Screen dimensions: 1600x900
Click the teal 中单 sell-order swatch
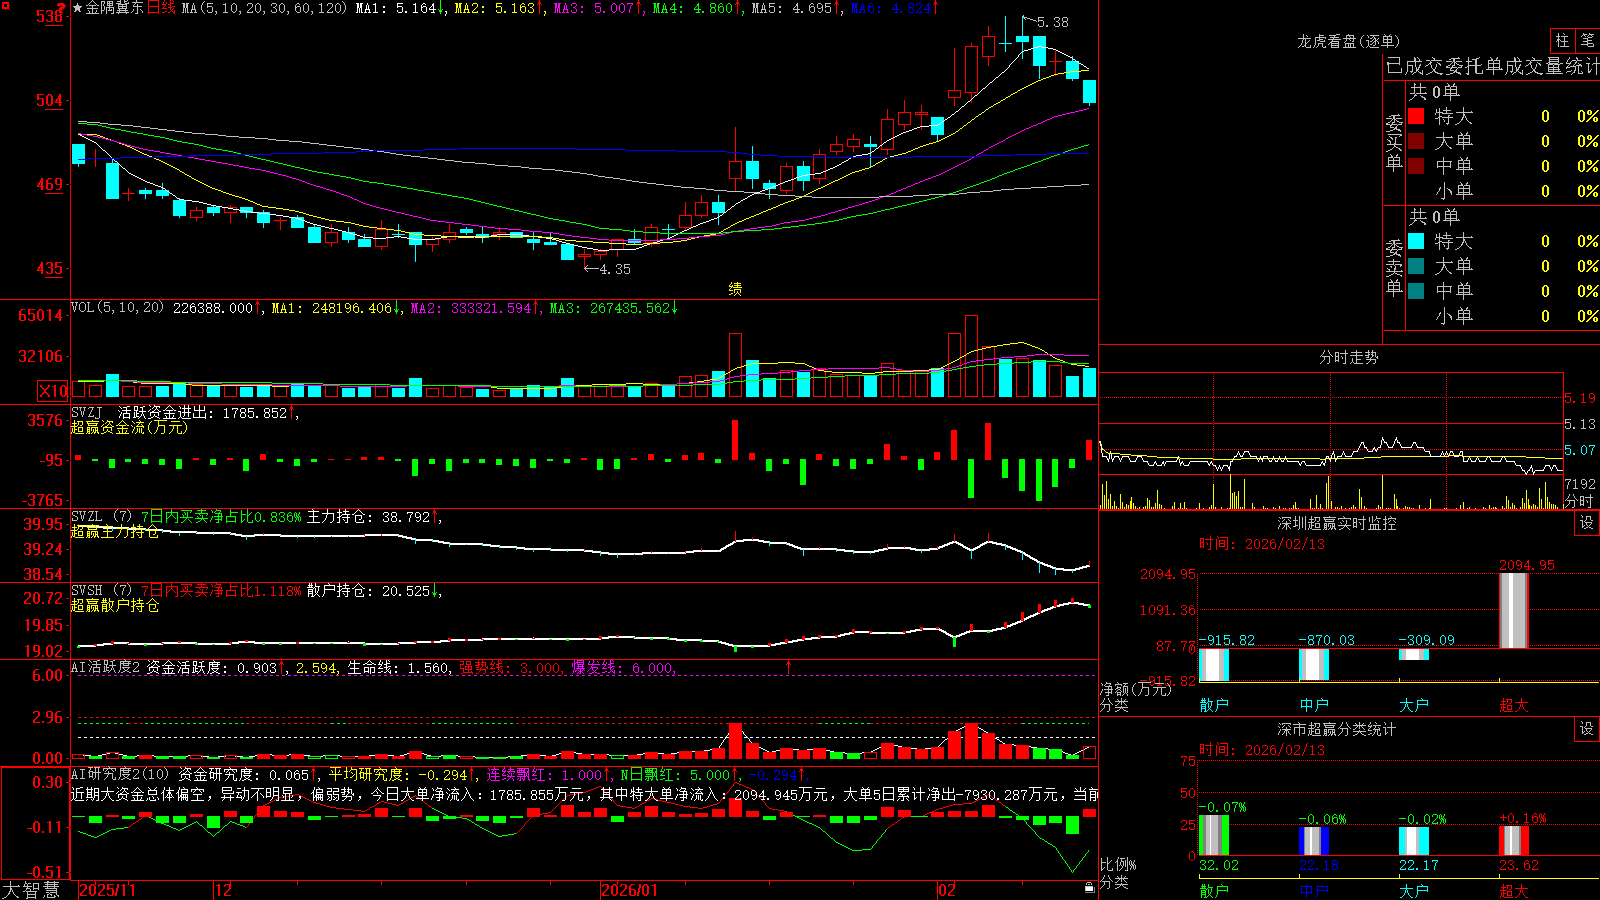1416,291
